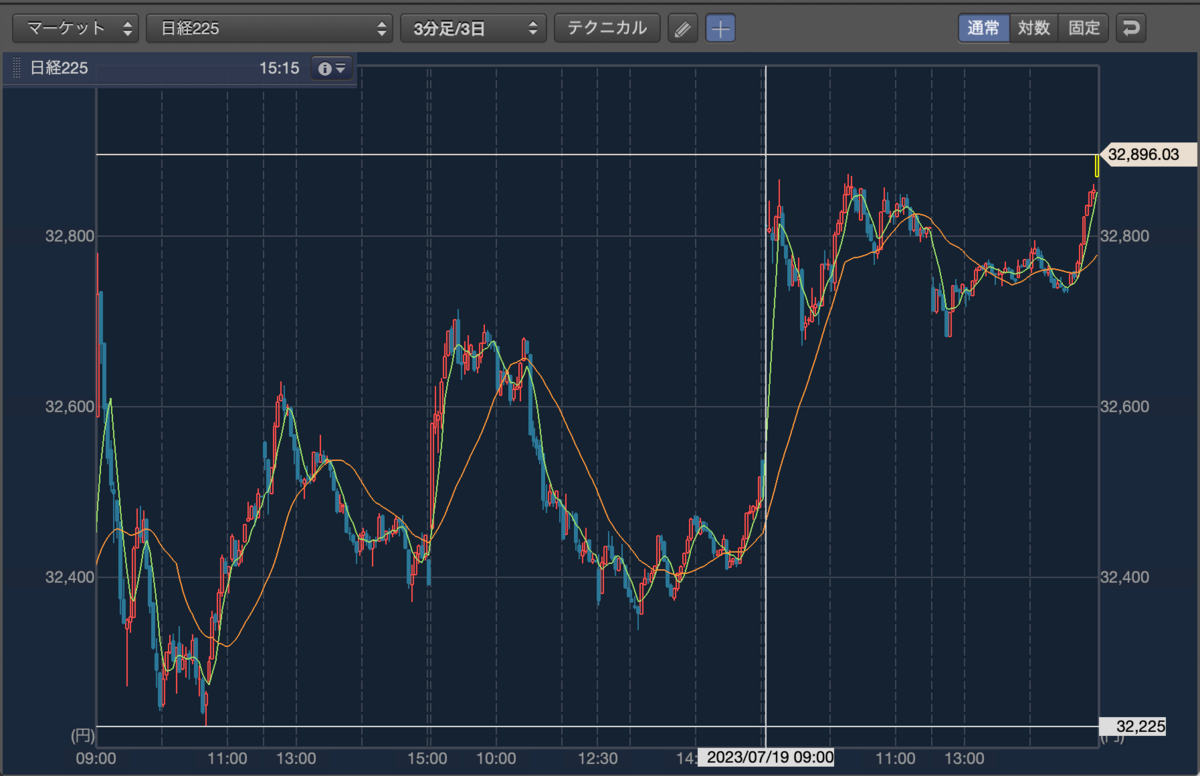This screenshot has width=1200, height=776.
Task: Click the 10:00 time axis label
Action: (496, 757)
